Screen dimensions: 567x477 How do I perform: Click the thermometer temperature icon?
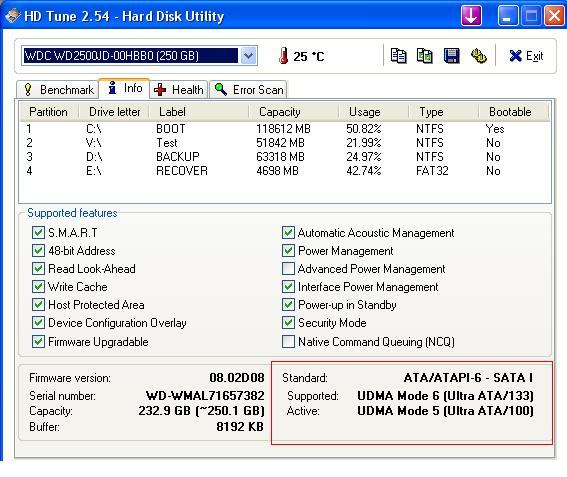point(284,56)
